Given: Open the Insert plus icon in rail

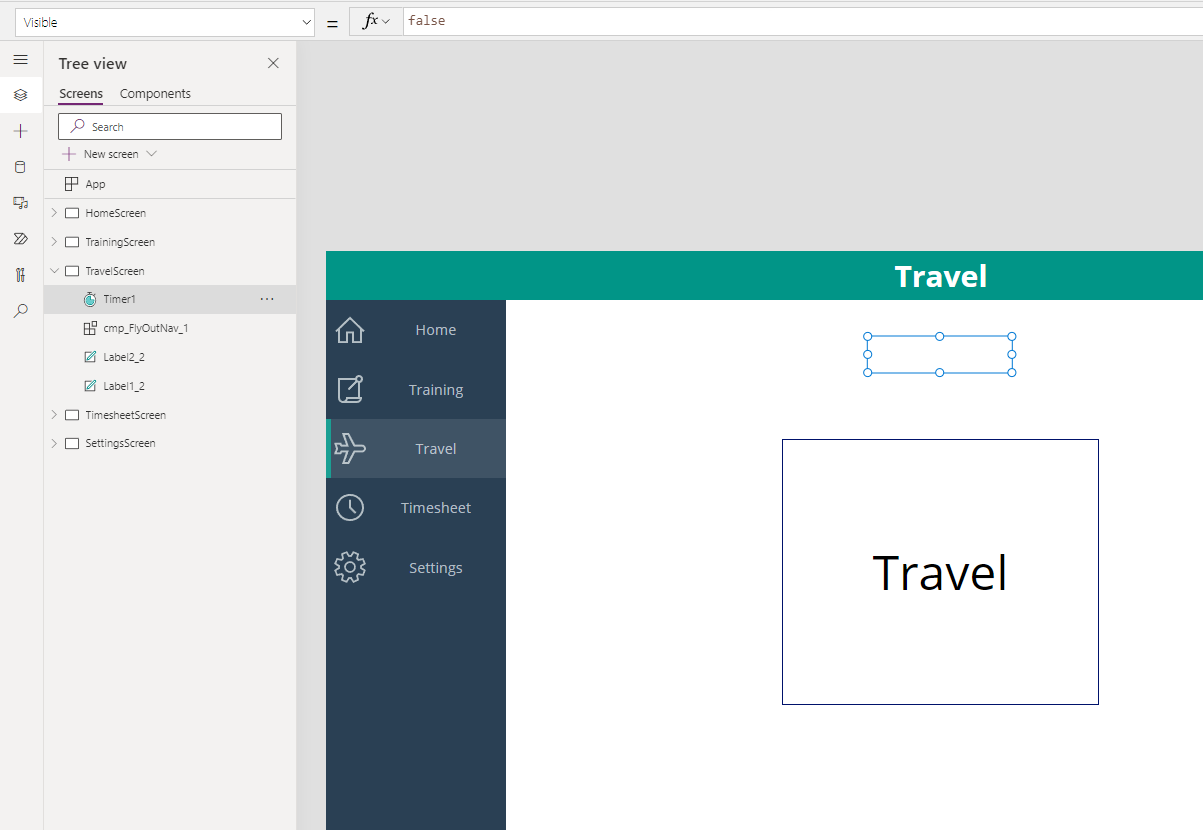Looking at the screenshot, I should click(20, 131).
